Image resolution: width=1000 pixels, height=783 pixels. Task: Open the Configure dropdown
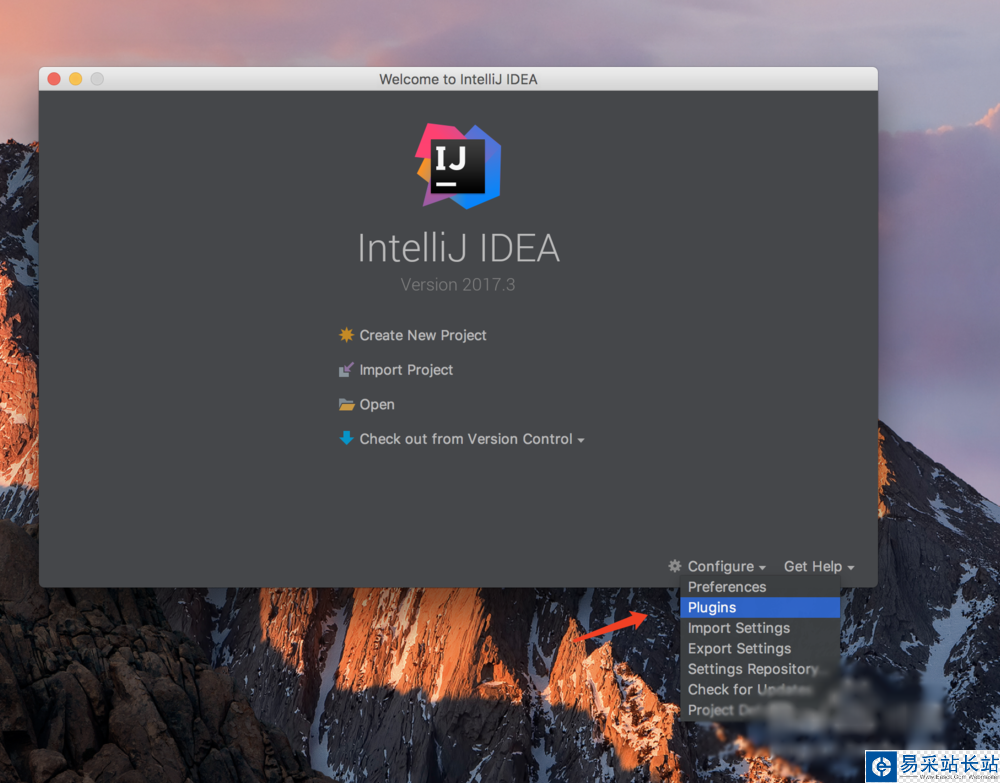726,566
